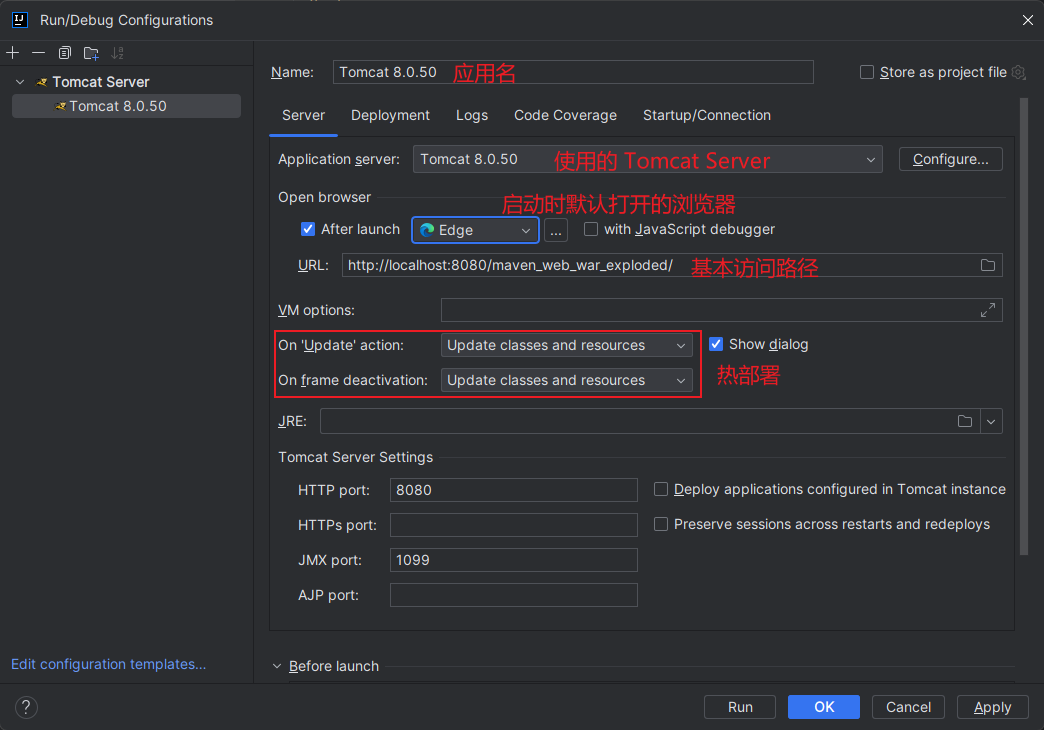1044x730 pixels.
Task: Click the vertical scrollbar on the right
Action: click(1023, 326)
